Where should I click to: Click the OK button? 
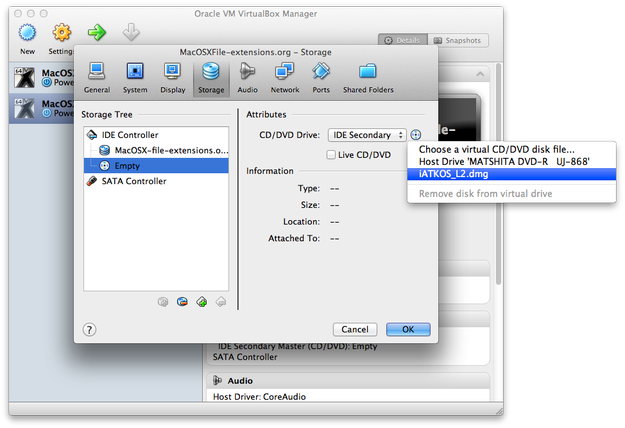(x=408, y=330)
